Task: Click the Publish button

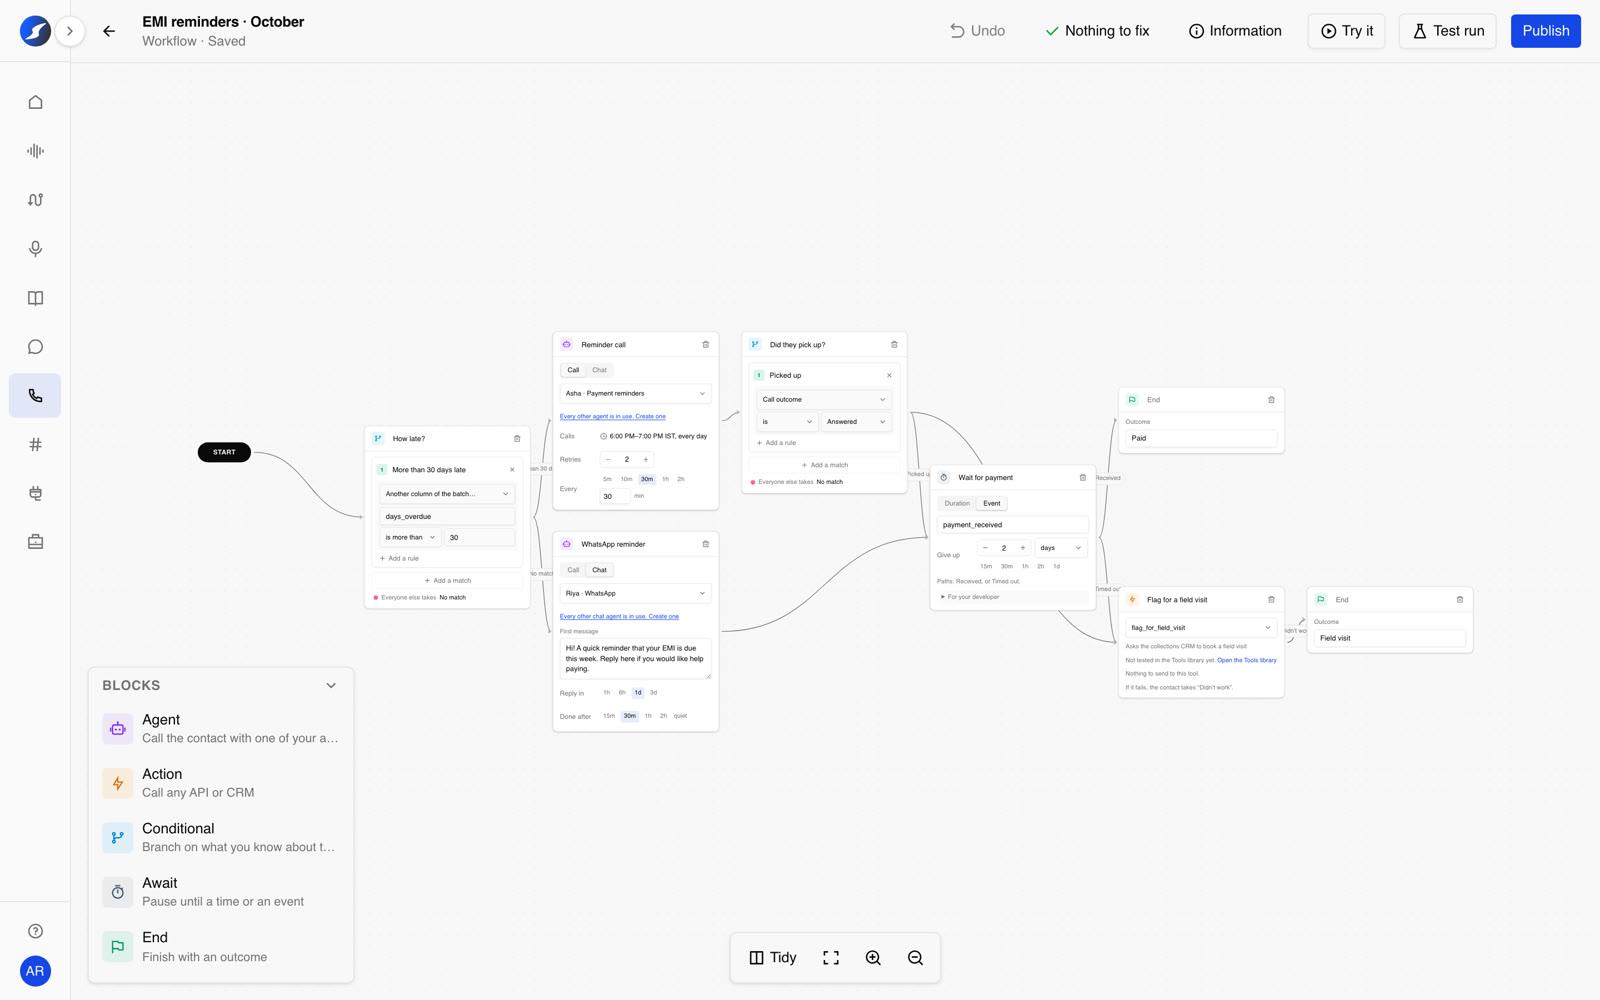Action: (x=1545, y=31)
